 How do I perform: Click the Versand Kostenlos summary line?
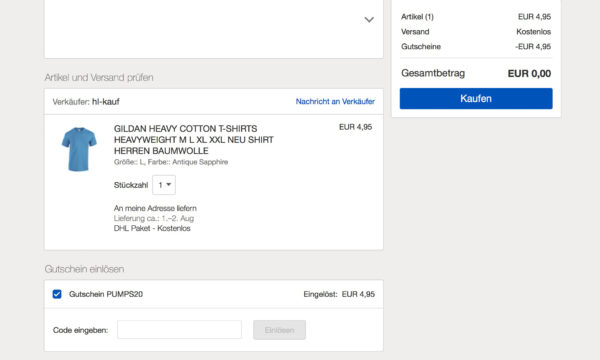tap(476, 32)
